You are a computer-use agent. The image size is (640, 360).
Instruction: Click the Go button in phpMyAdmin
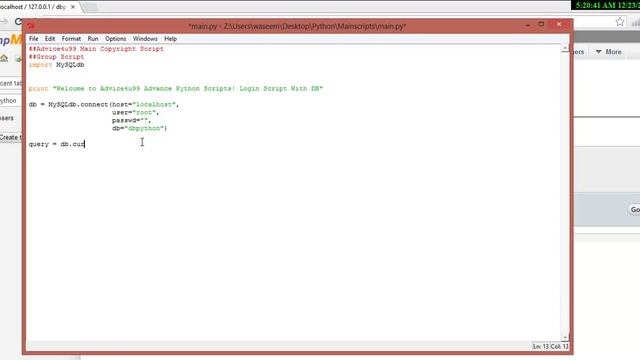pyautogui.click(x=635, y=210)
